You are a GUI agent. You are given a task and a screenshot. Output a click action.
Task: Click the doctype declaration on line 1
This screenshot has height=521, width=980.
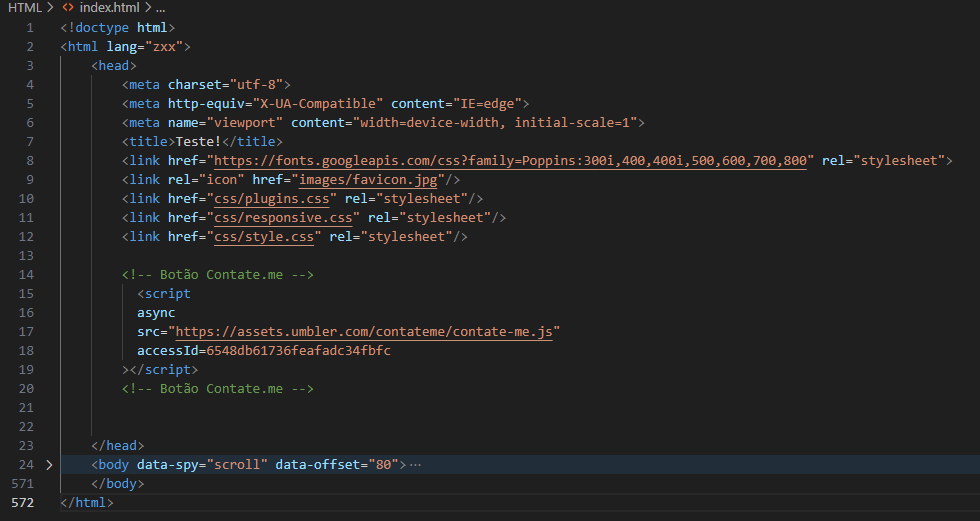pos(118,28)
